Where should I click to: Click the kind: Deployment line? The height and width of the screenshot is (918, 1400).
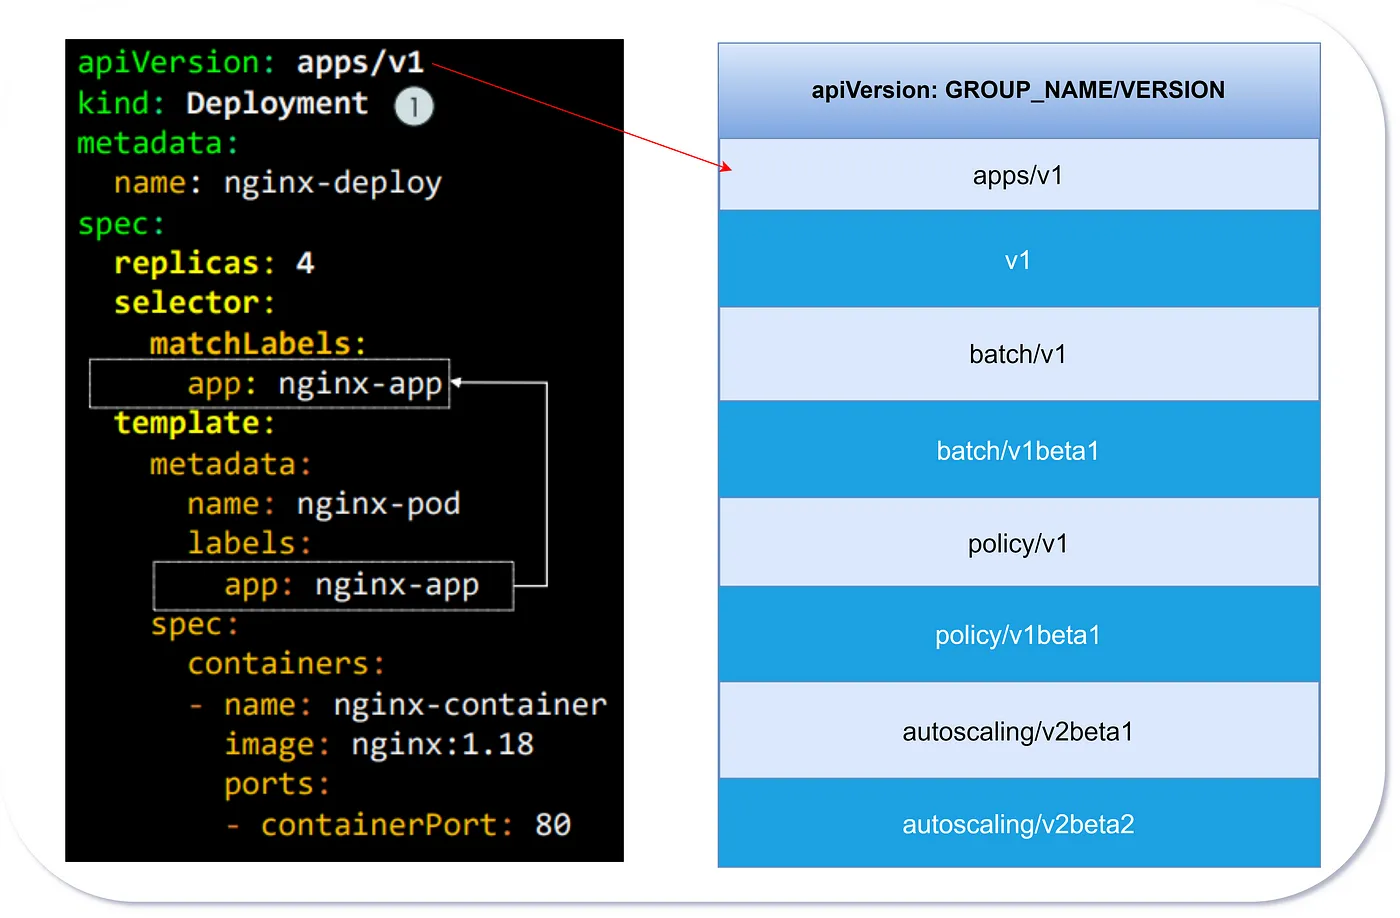click(x=223, y=103)
